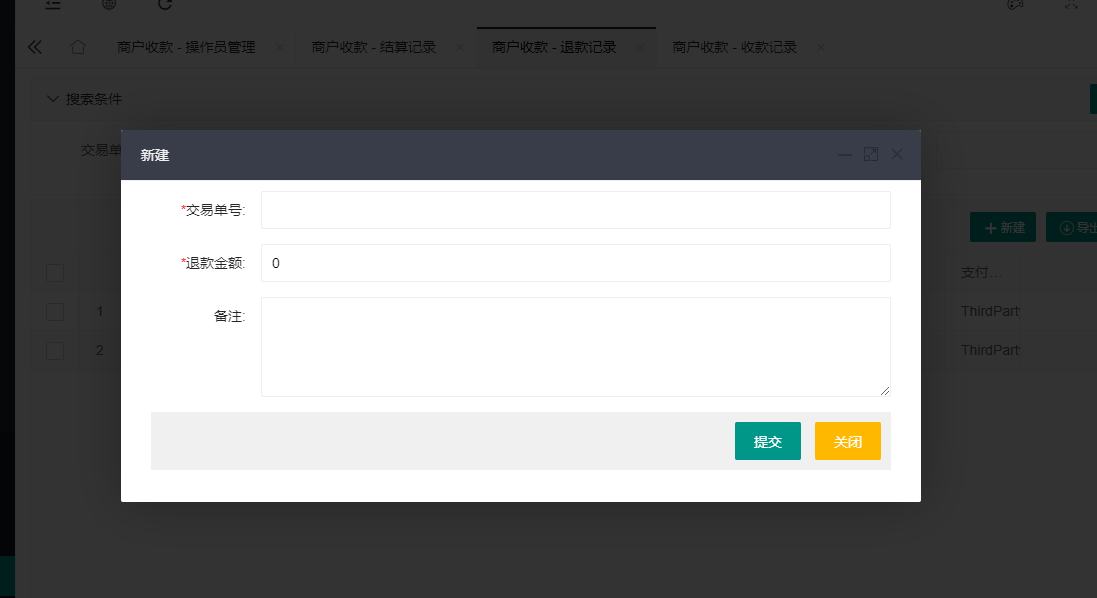Click inside the 交易单号 input field
The width and height of the screenshot is (1097, 598).
click(575, 209)
